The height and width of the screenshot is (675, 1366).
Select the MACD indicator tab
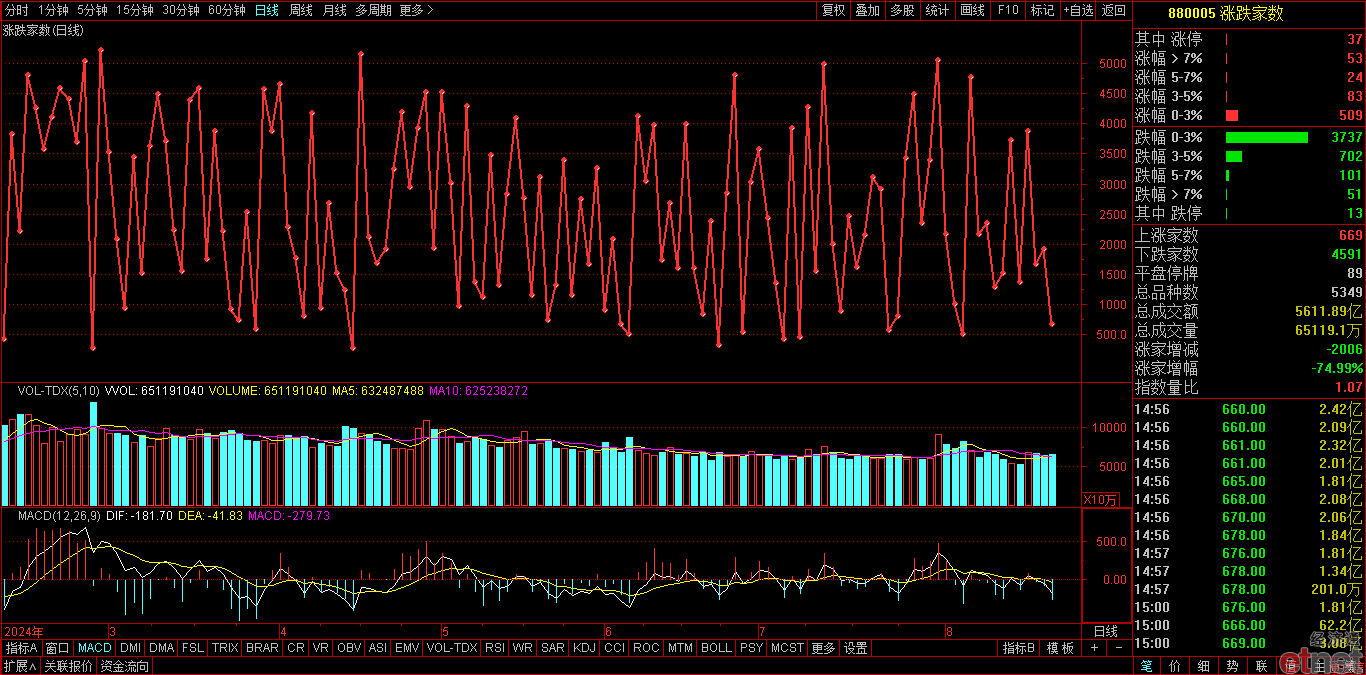(95, 648)
